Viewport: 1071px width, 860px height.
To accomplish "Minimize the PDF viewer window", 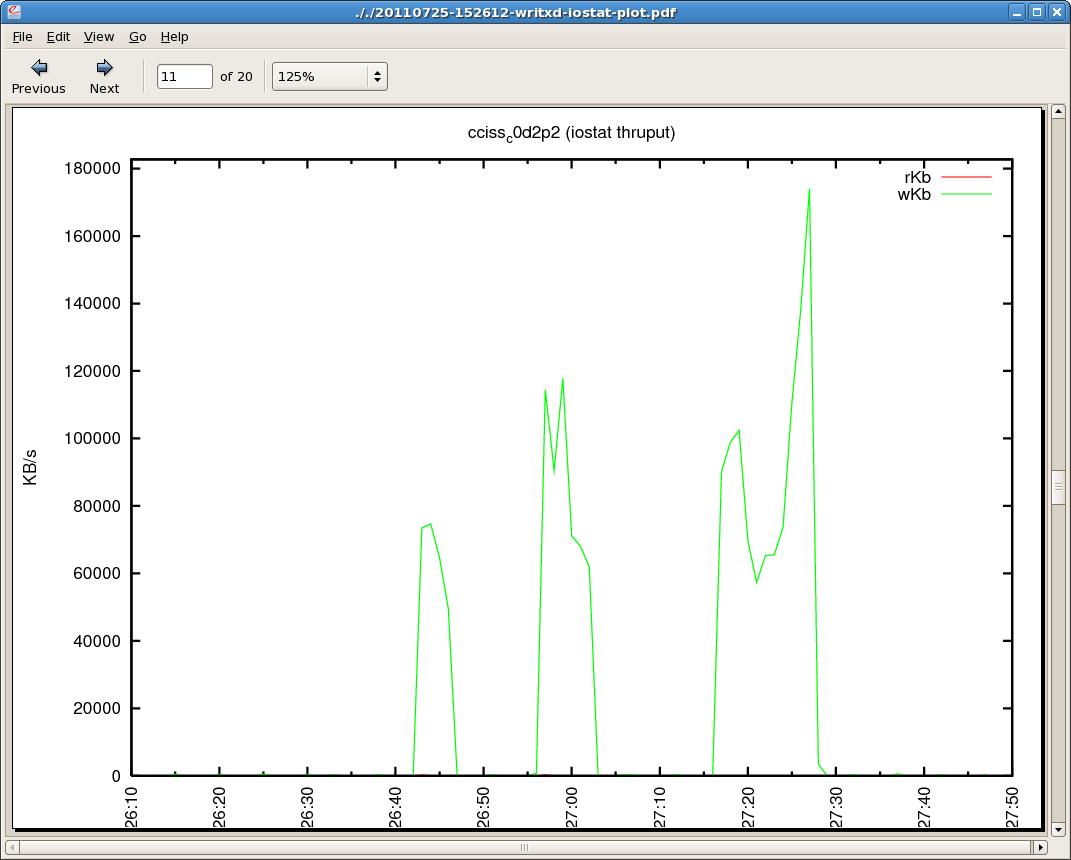I will pos(1017,12).
